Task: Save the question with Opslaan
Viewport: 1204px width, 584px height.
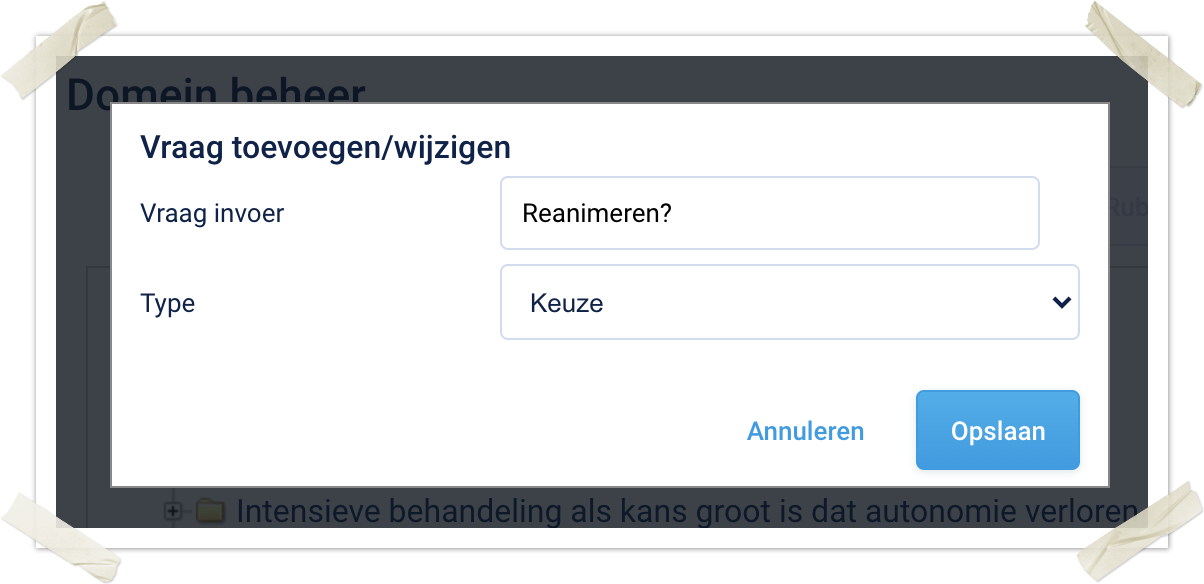Action: (x=997, y=430)
